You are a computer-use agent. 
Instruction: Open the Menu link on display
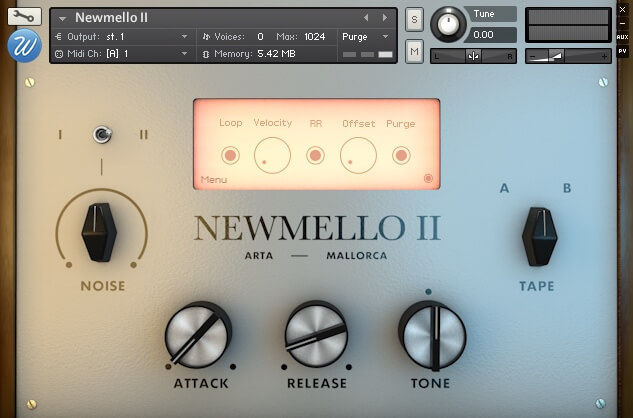coord(214,180)
